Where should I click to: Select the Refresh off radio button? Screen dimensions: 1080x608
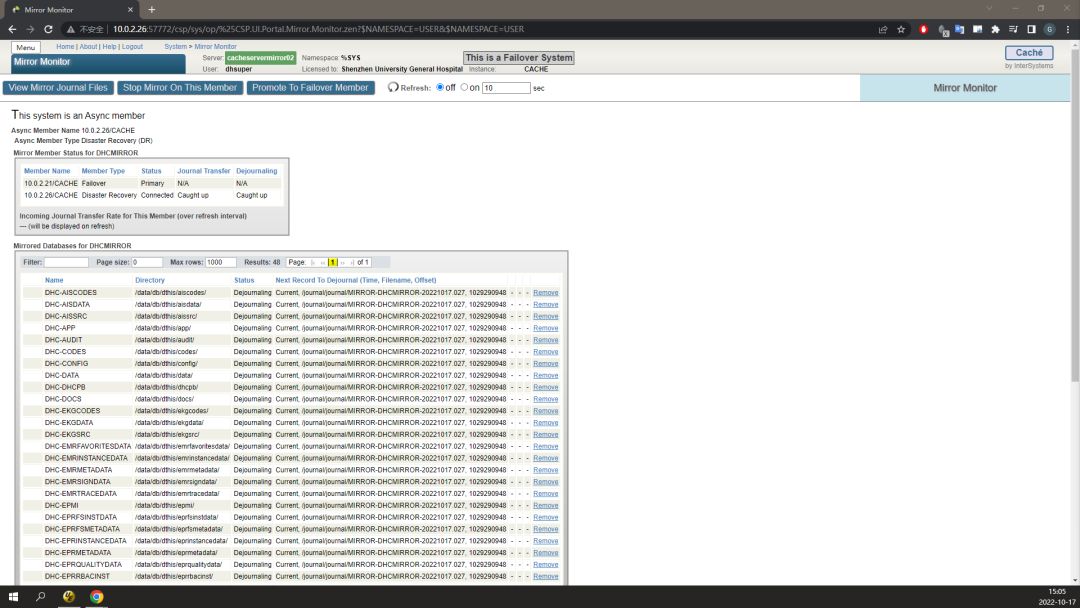click(x=440, y=87)
